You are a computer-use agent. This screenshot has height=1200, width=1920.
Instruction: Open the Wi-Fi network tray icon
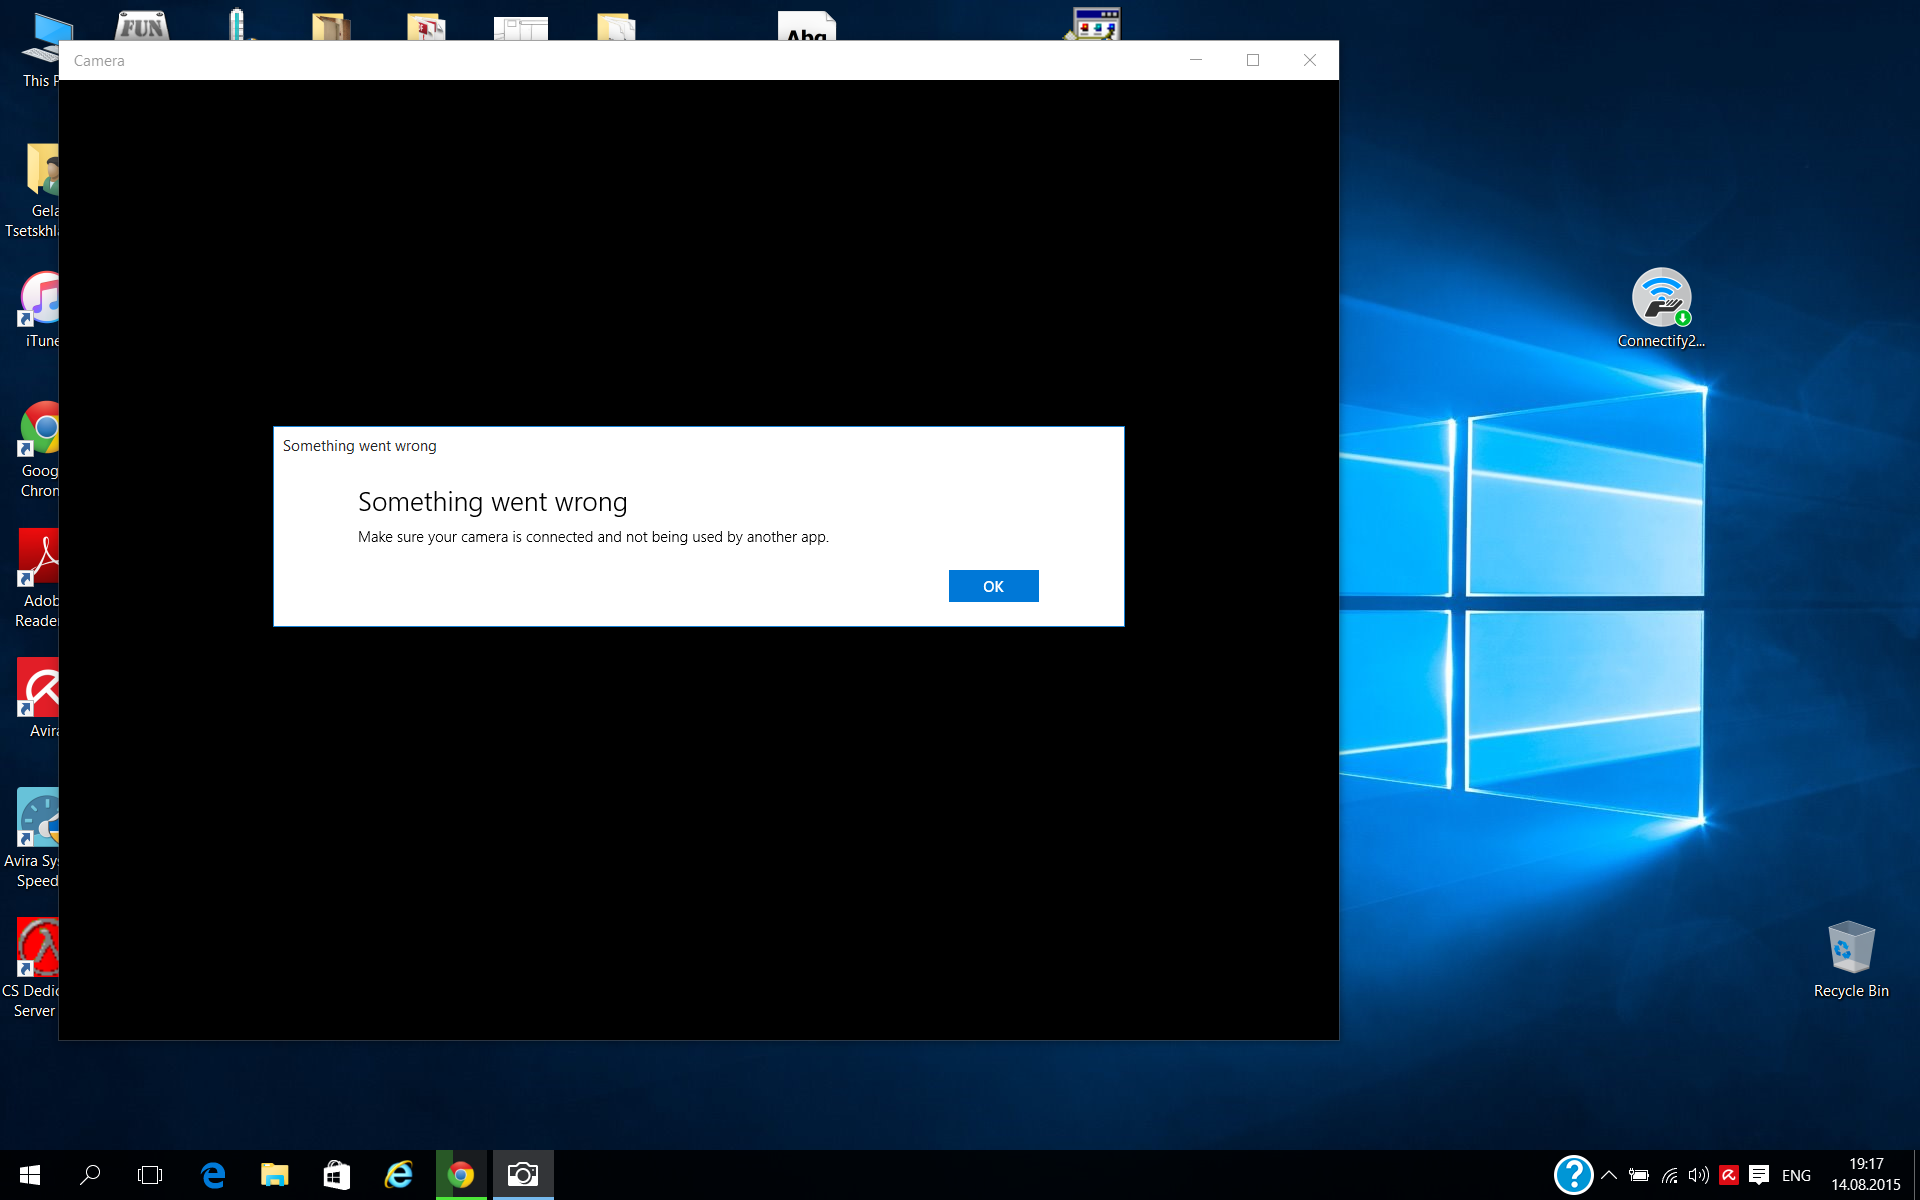click(x=1669, y=1175)
